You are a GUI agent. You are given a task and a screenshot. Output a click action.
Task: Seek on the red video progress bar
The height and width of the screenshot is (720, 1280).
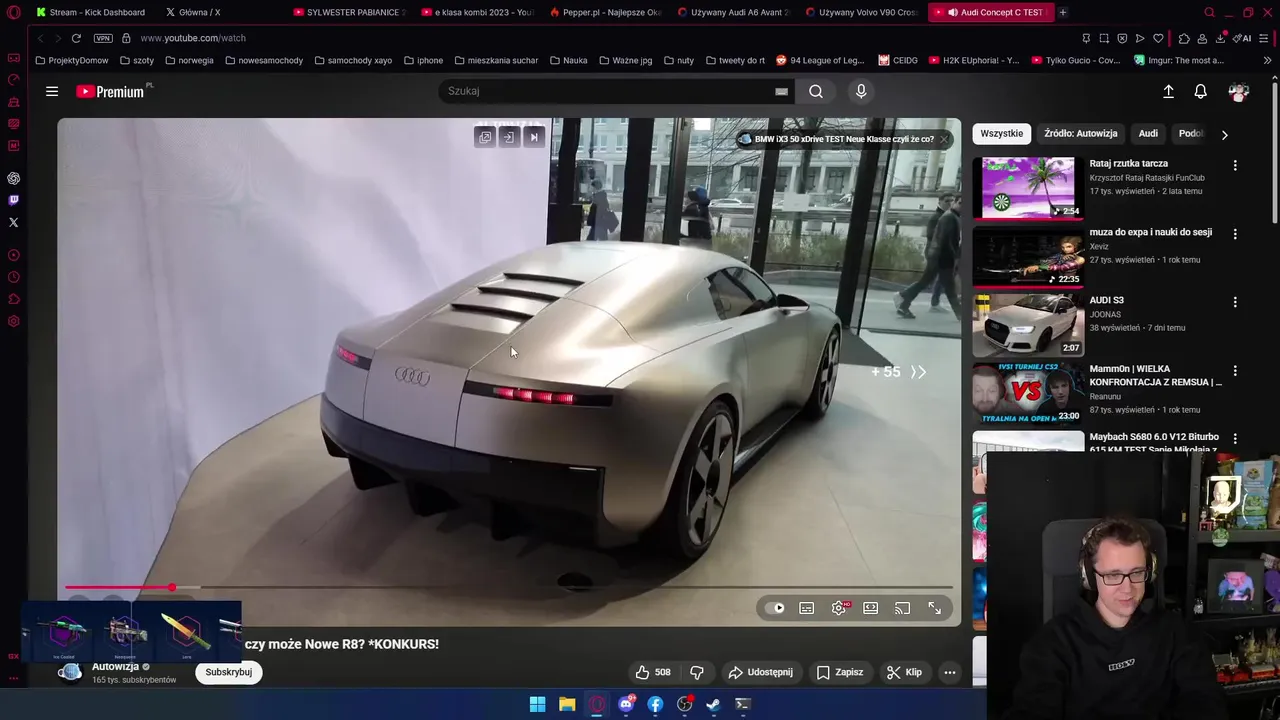[x=508, y=588]
